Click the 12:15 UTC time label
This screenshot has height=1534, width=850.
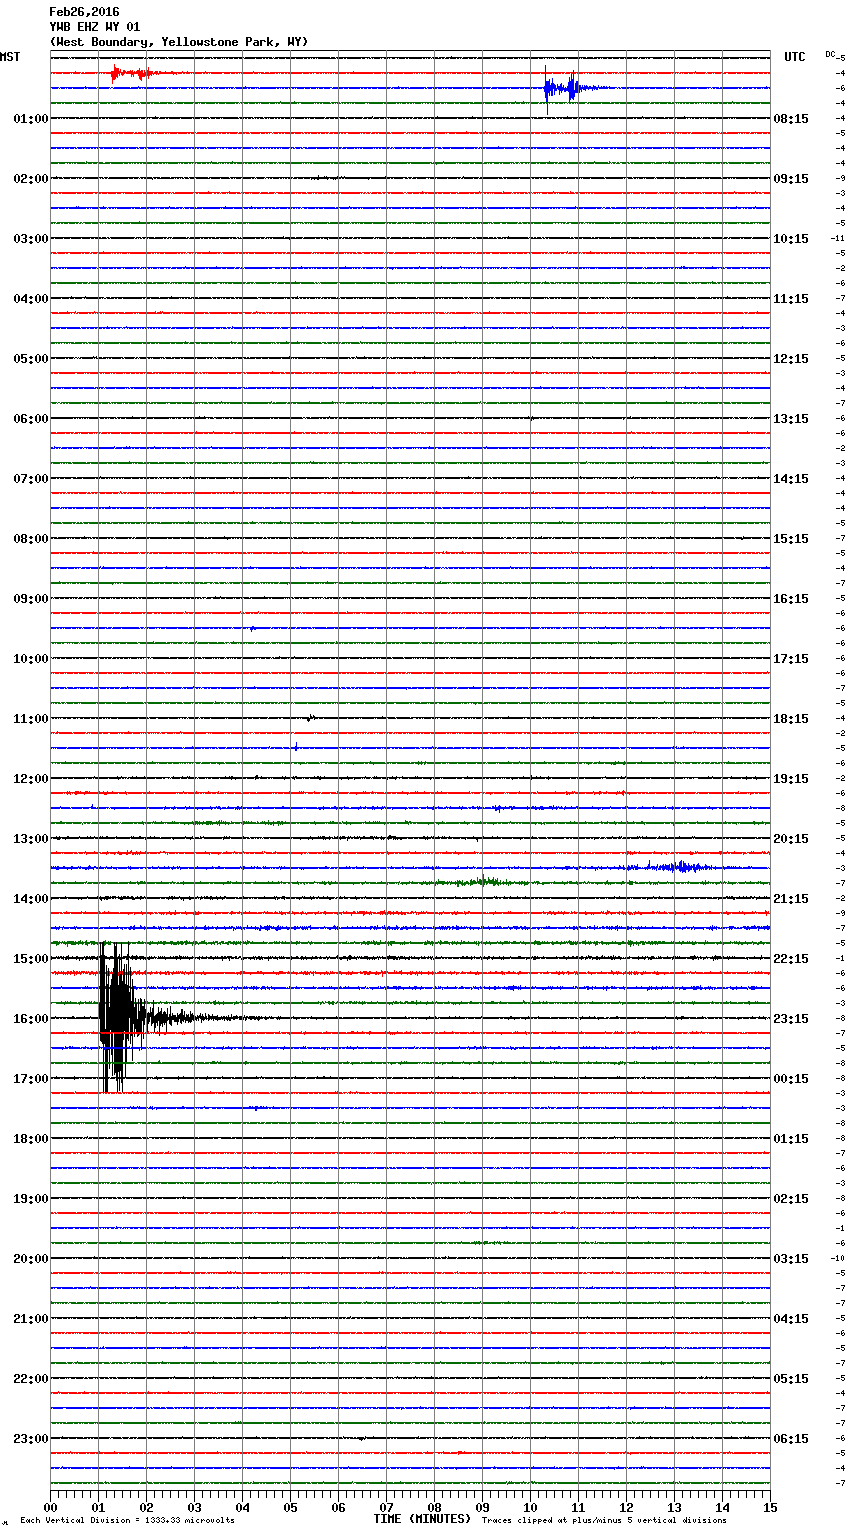pyautogui.click(x=791, y=359)
